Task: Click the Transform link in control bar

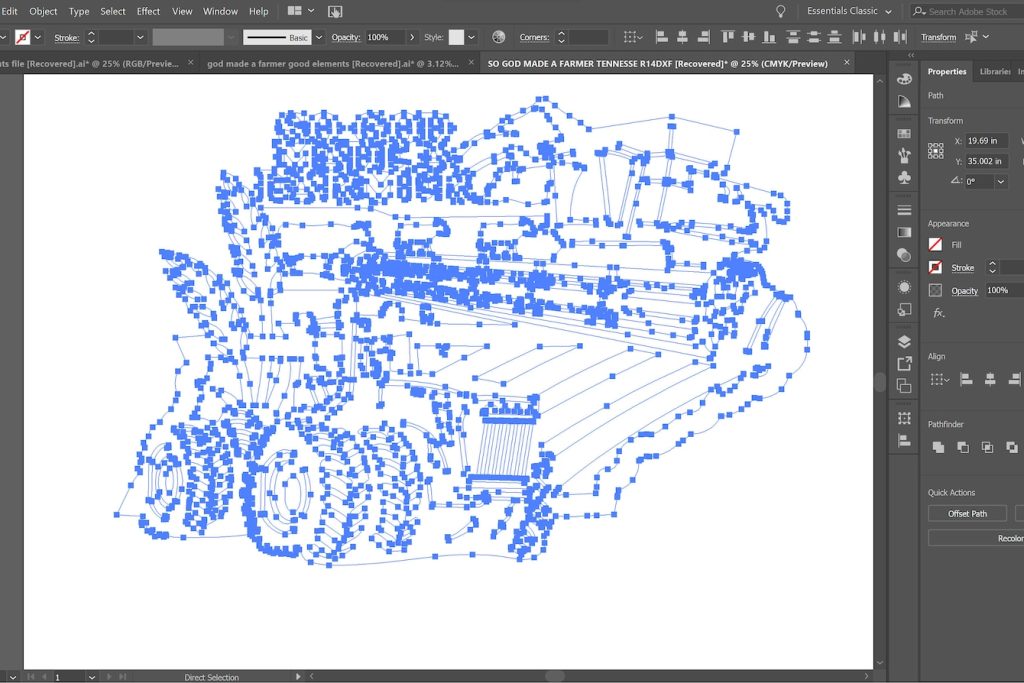Action: coord(938,37)
